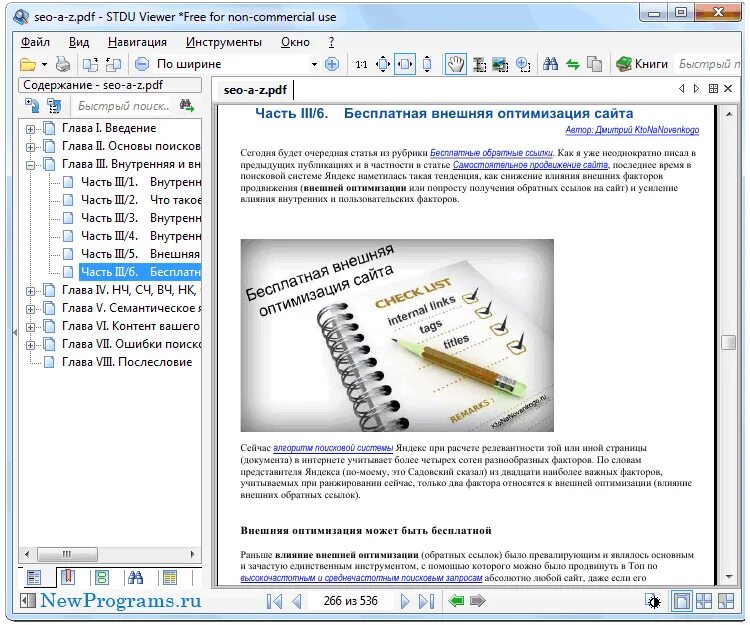The width and height of the screenshot is (750, 625).
Task: Open the Окно menu
Action: click(x=295, y=42)
